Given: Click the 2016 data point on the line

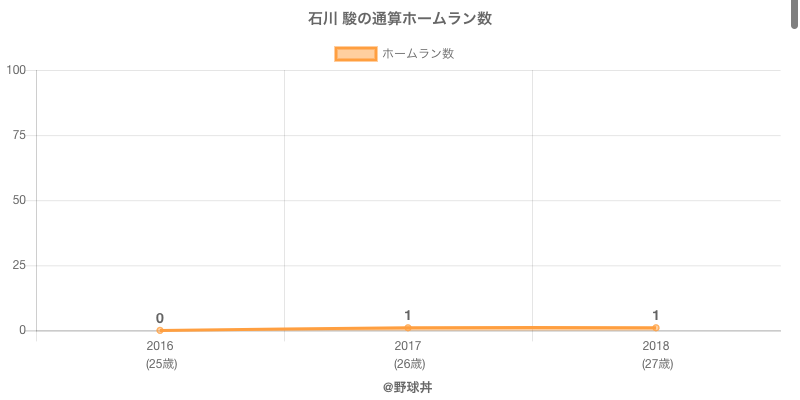Looking at the screenshot, I should pos(160,330).
